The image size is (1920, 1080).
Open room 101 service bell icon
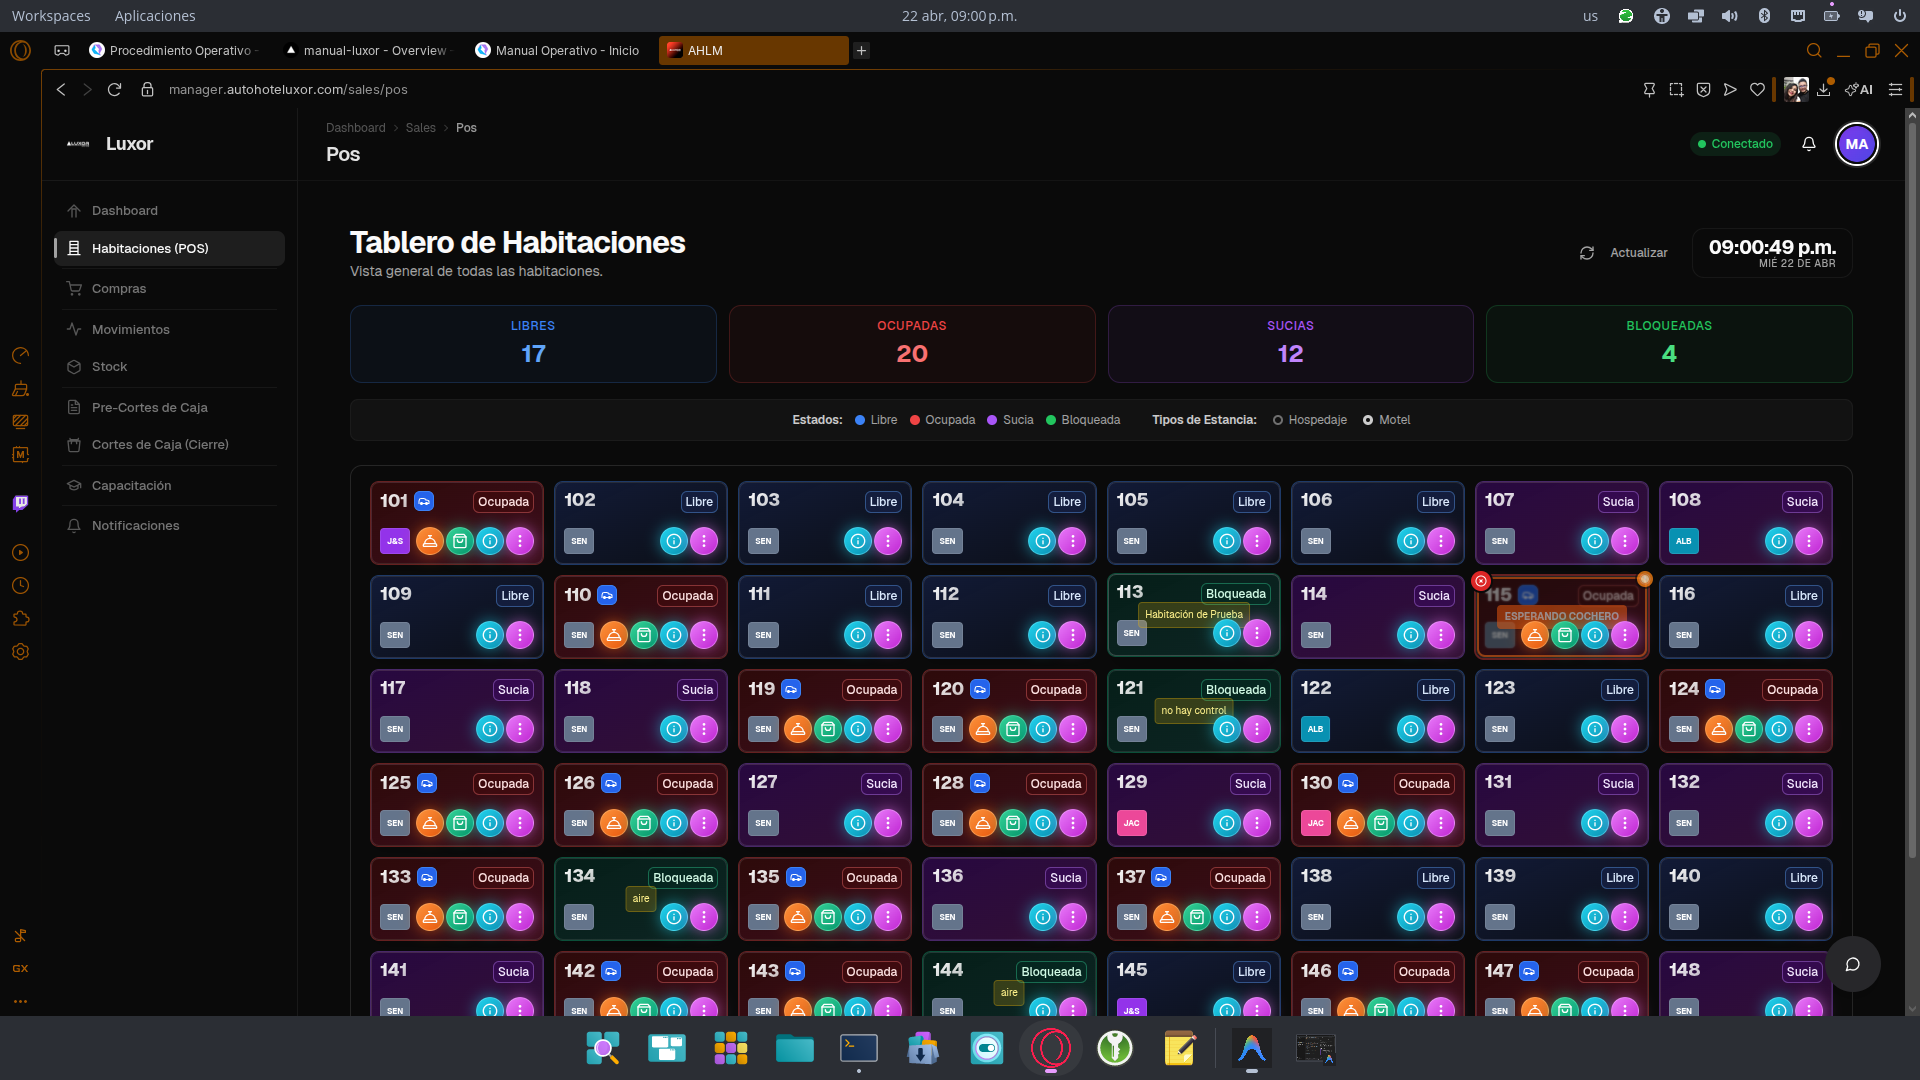tap(430, 541)
